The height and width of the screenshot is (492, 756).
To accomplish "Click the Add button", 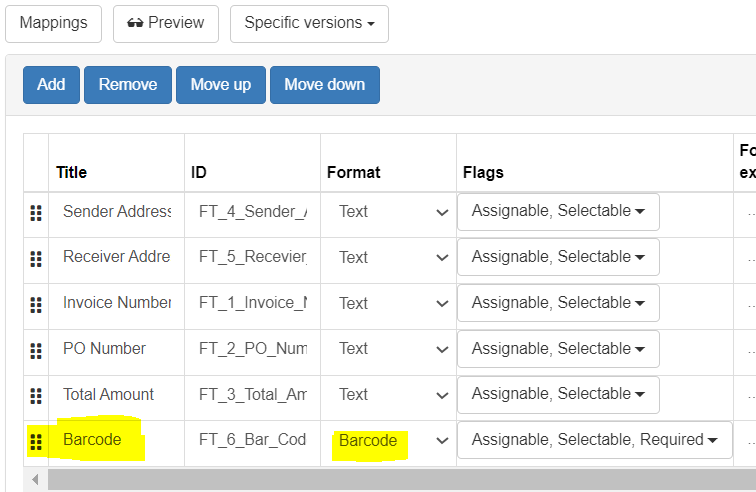I will (x=51, y=85).
